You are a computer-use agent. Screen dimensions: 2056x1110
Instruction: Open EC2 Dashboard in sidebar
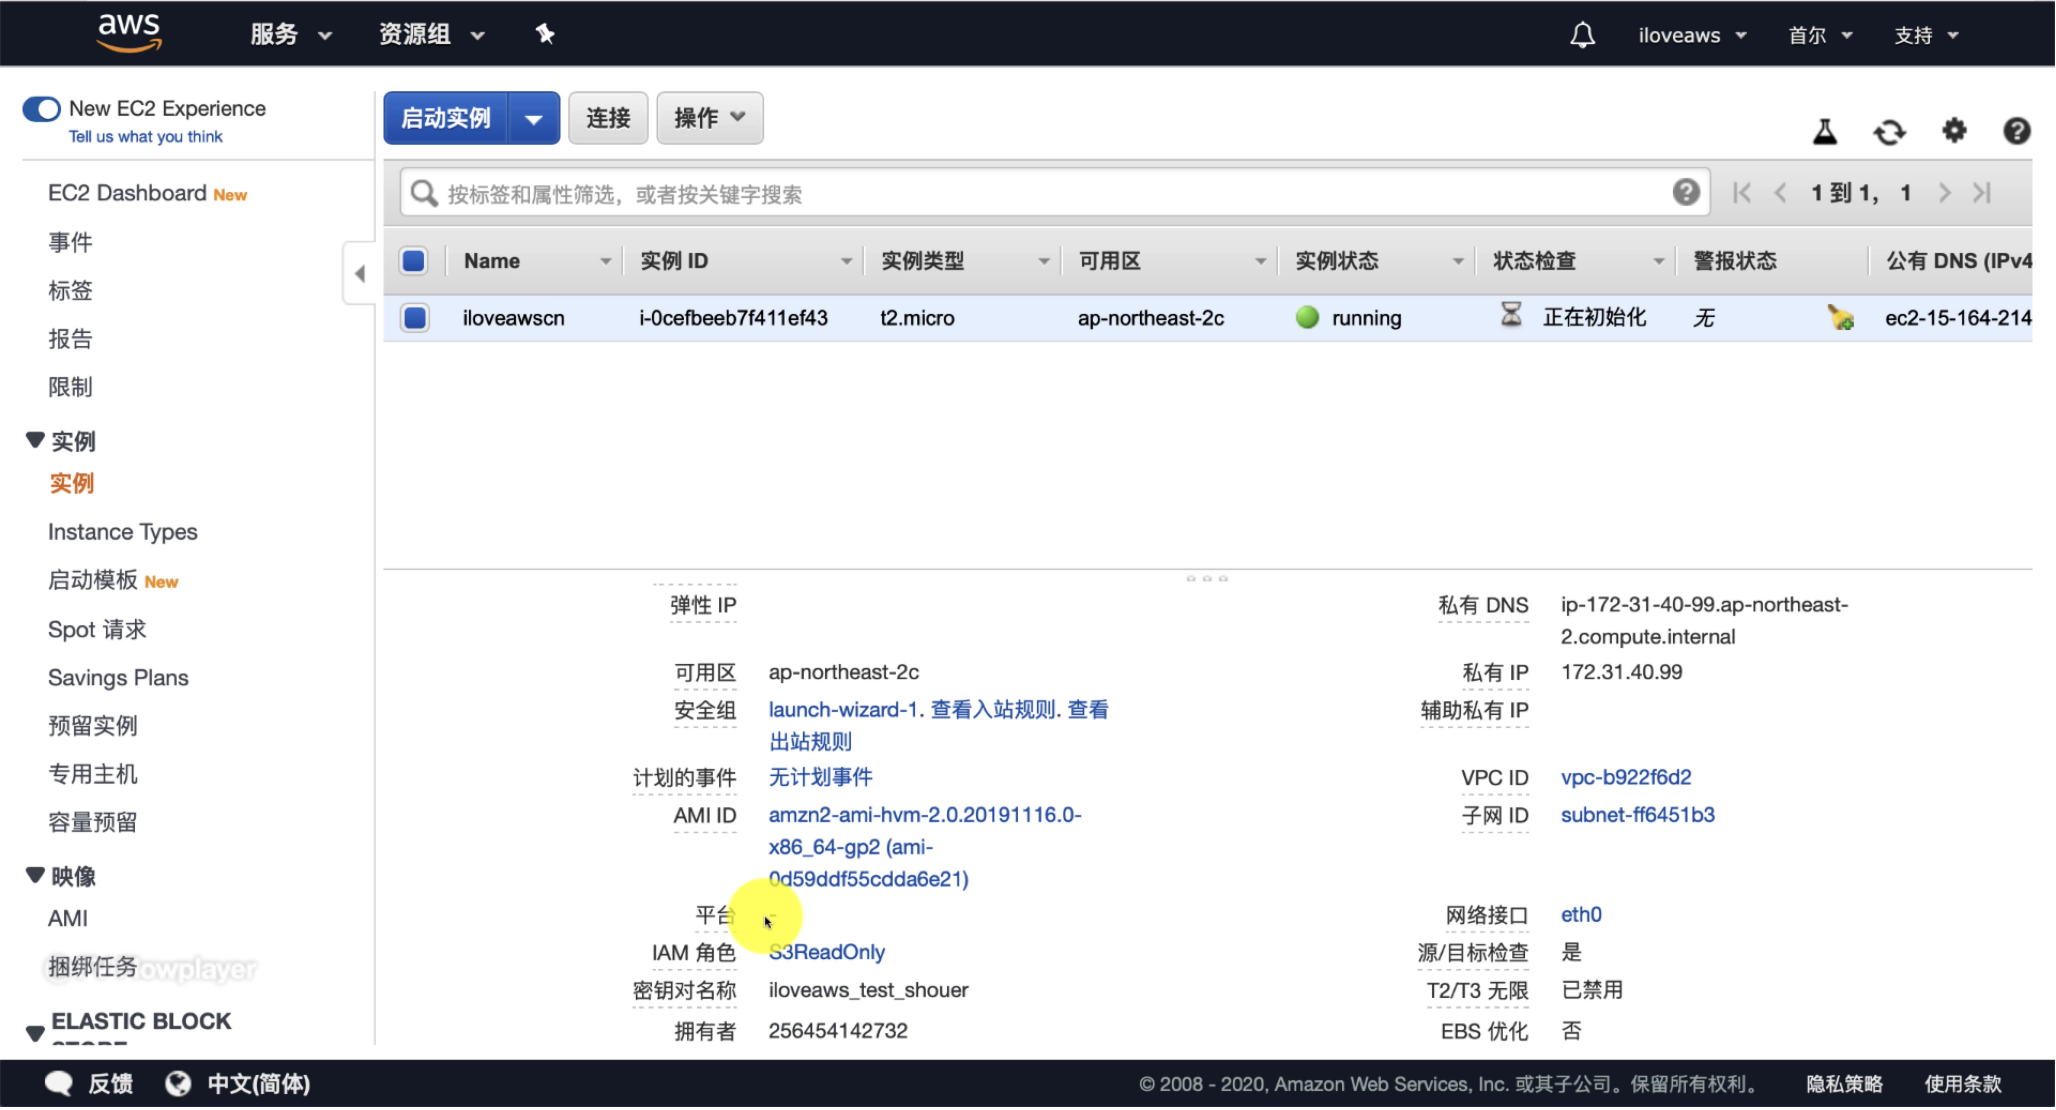127,193
